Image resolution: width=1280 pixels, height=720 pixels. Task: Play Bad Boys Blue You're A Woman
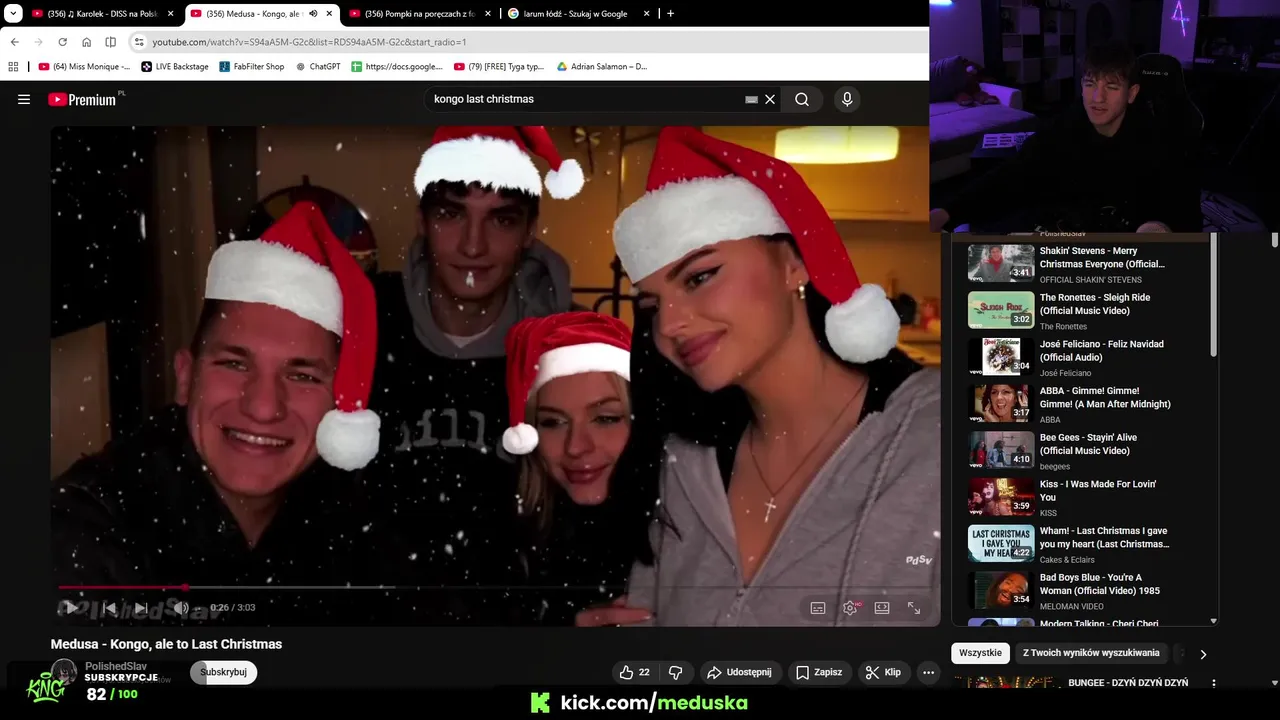pos(1085,590)
